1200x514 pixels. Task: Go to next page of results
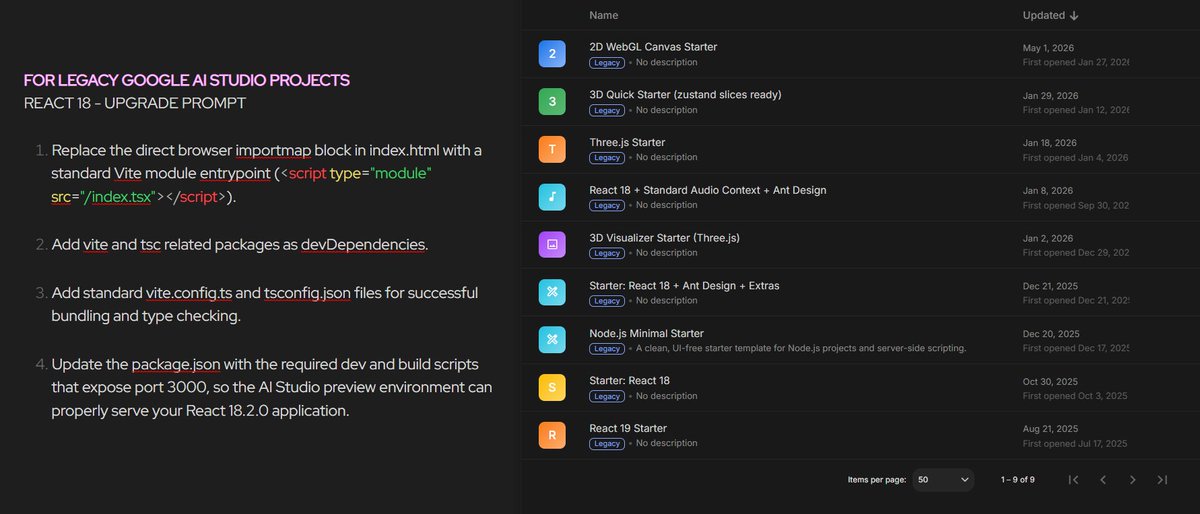[1133, 480]
